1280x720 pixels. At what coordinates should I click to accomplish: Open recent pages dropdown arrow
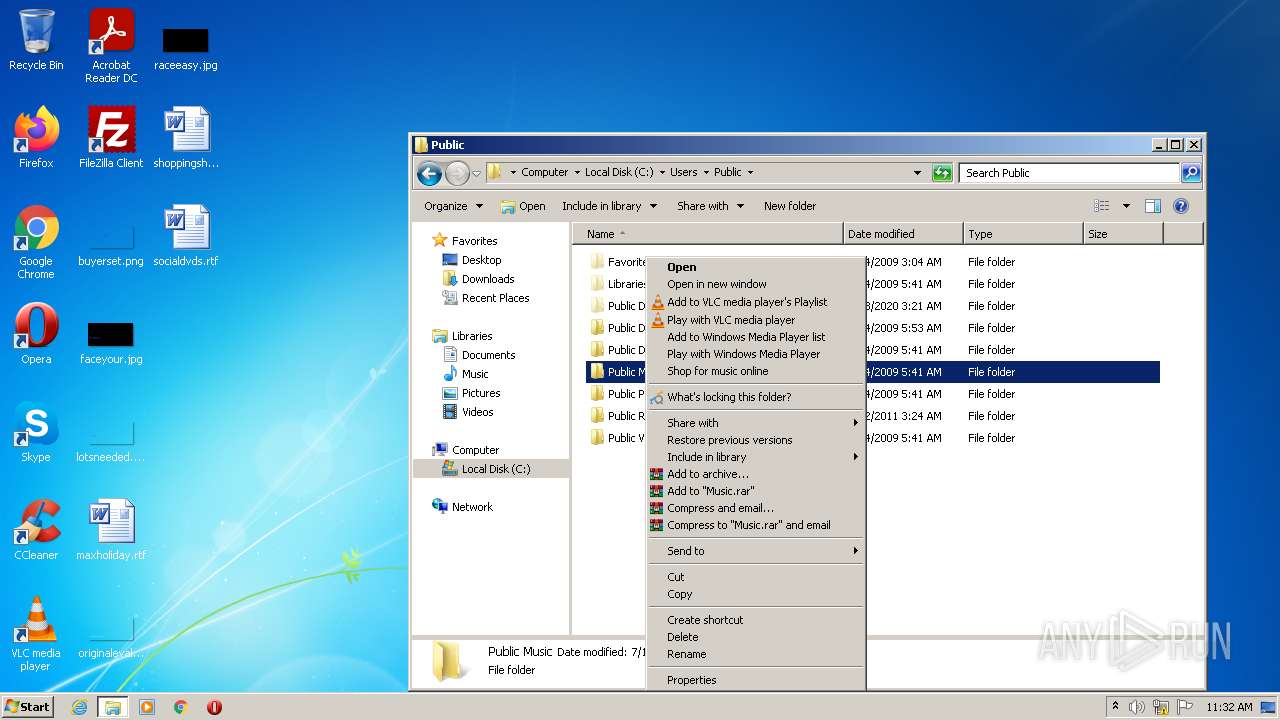(x=476, y=173)
